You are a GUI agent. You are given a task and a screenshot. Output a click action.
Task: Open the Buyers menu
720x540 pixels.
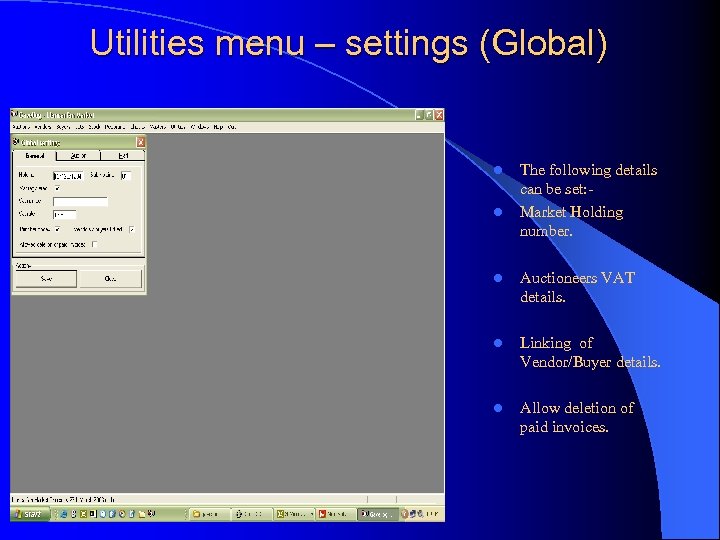point(63,127)
